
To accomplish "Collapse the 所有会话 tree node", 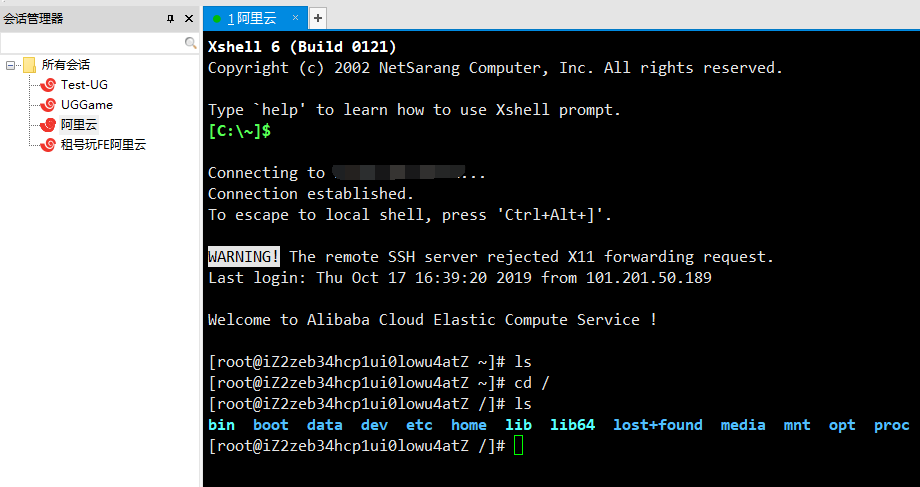I will pos(10,65).
